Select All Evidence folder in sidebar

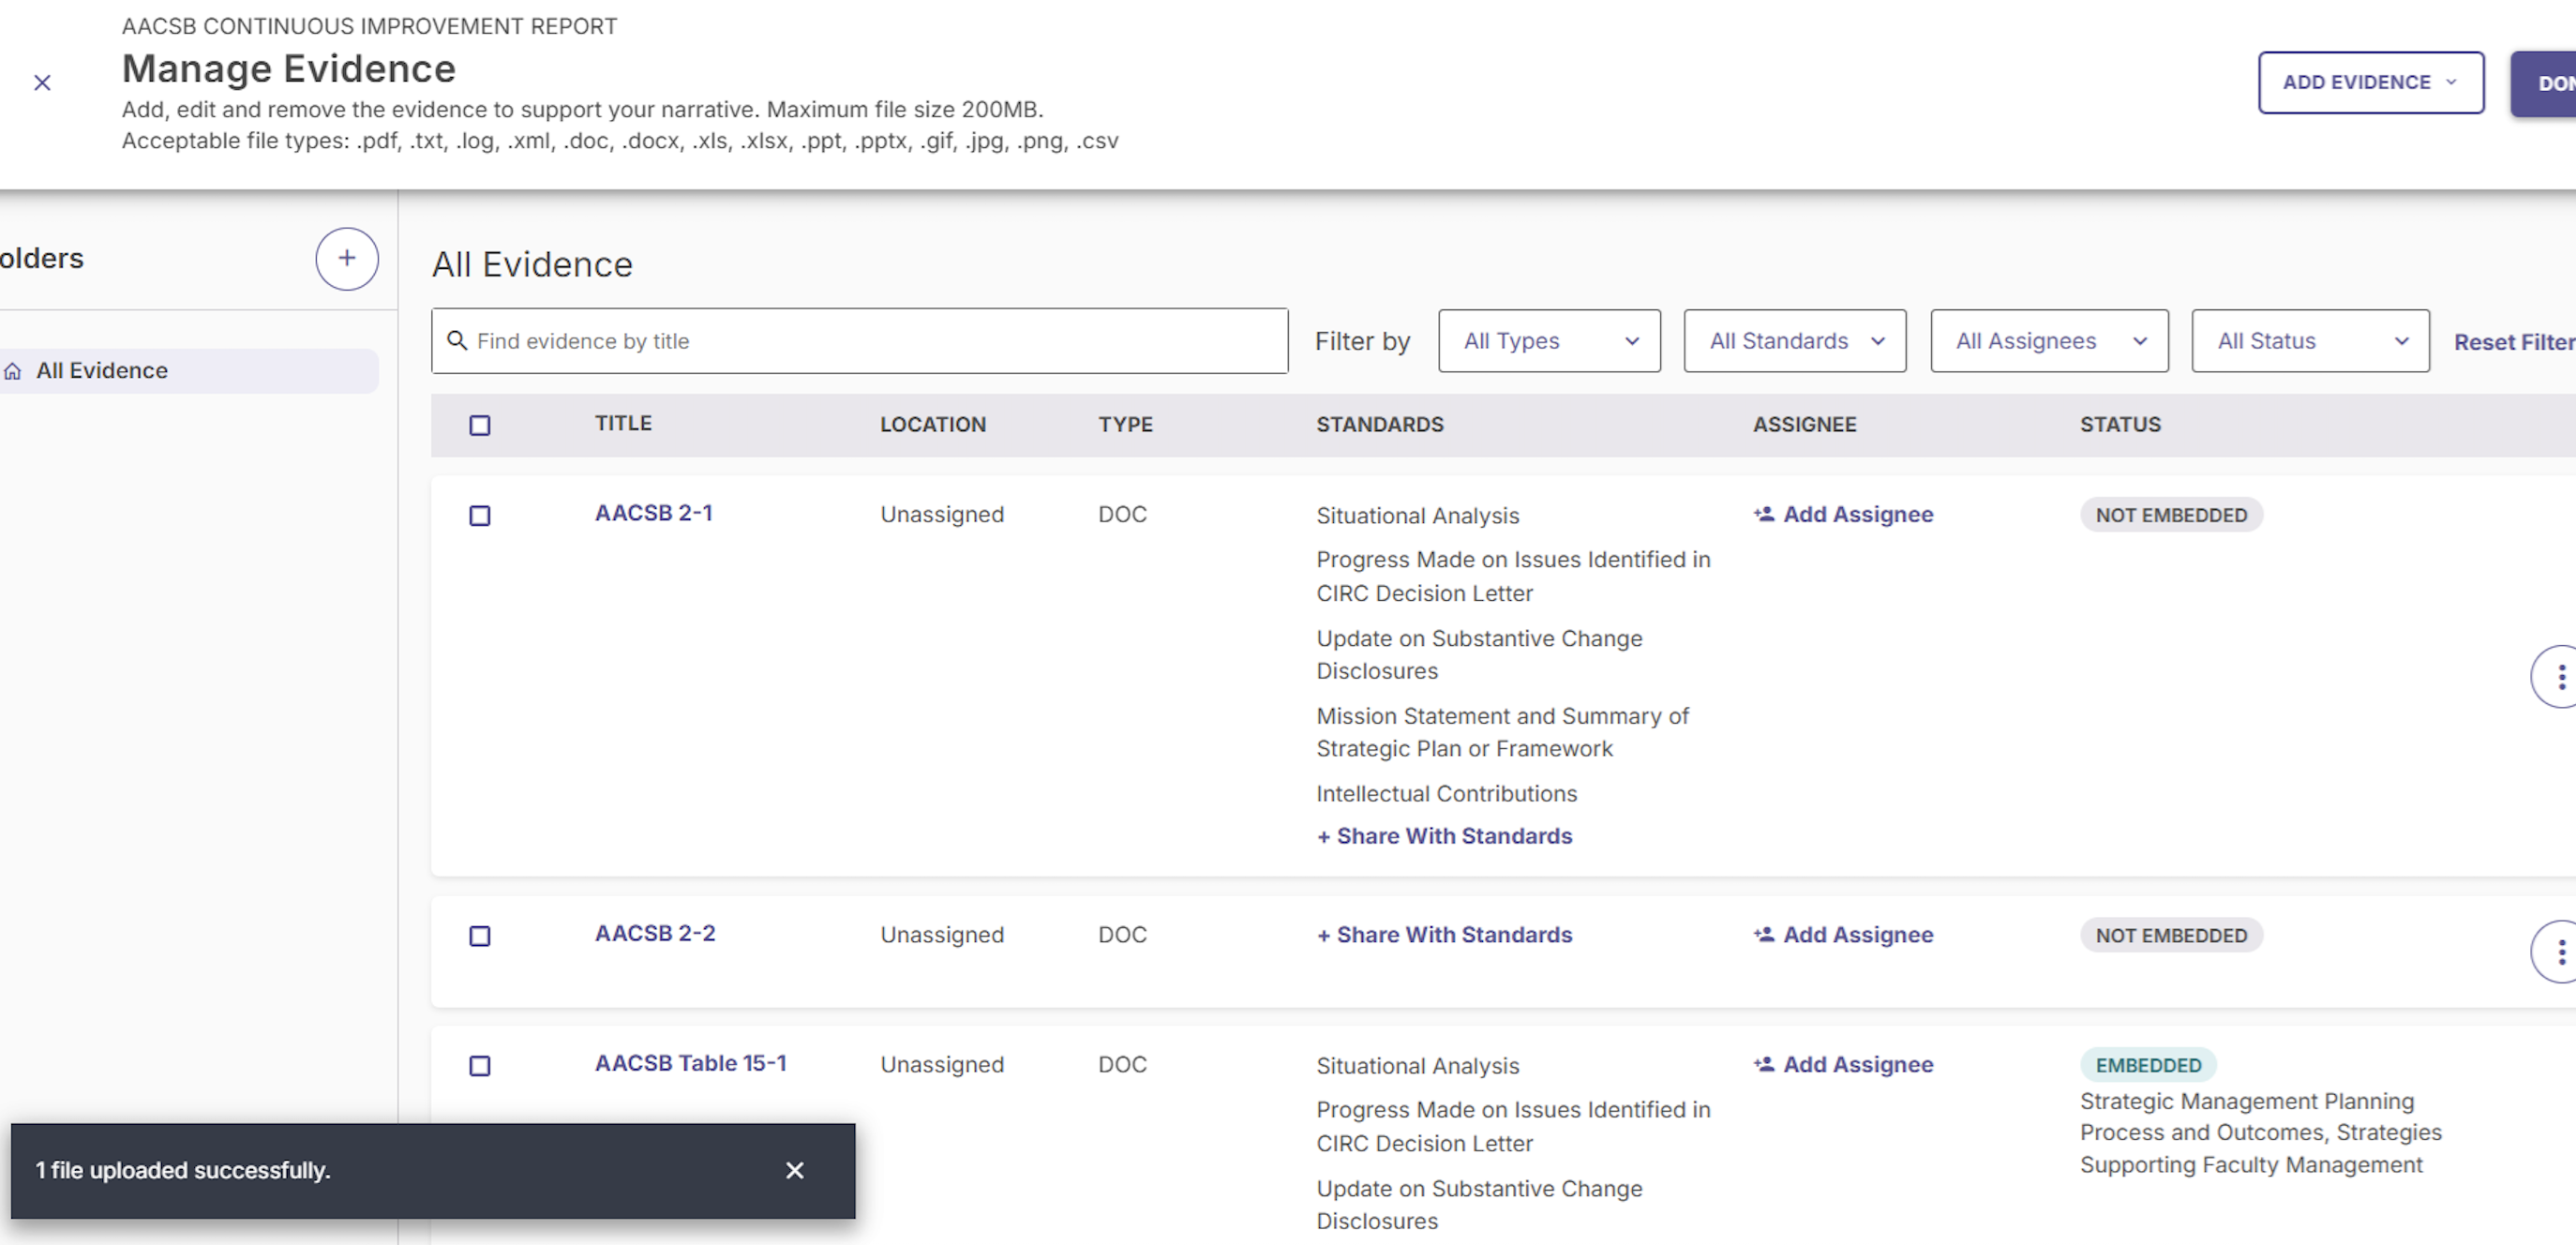(189, 371)
